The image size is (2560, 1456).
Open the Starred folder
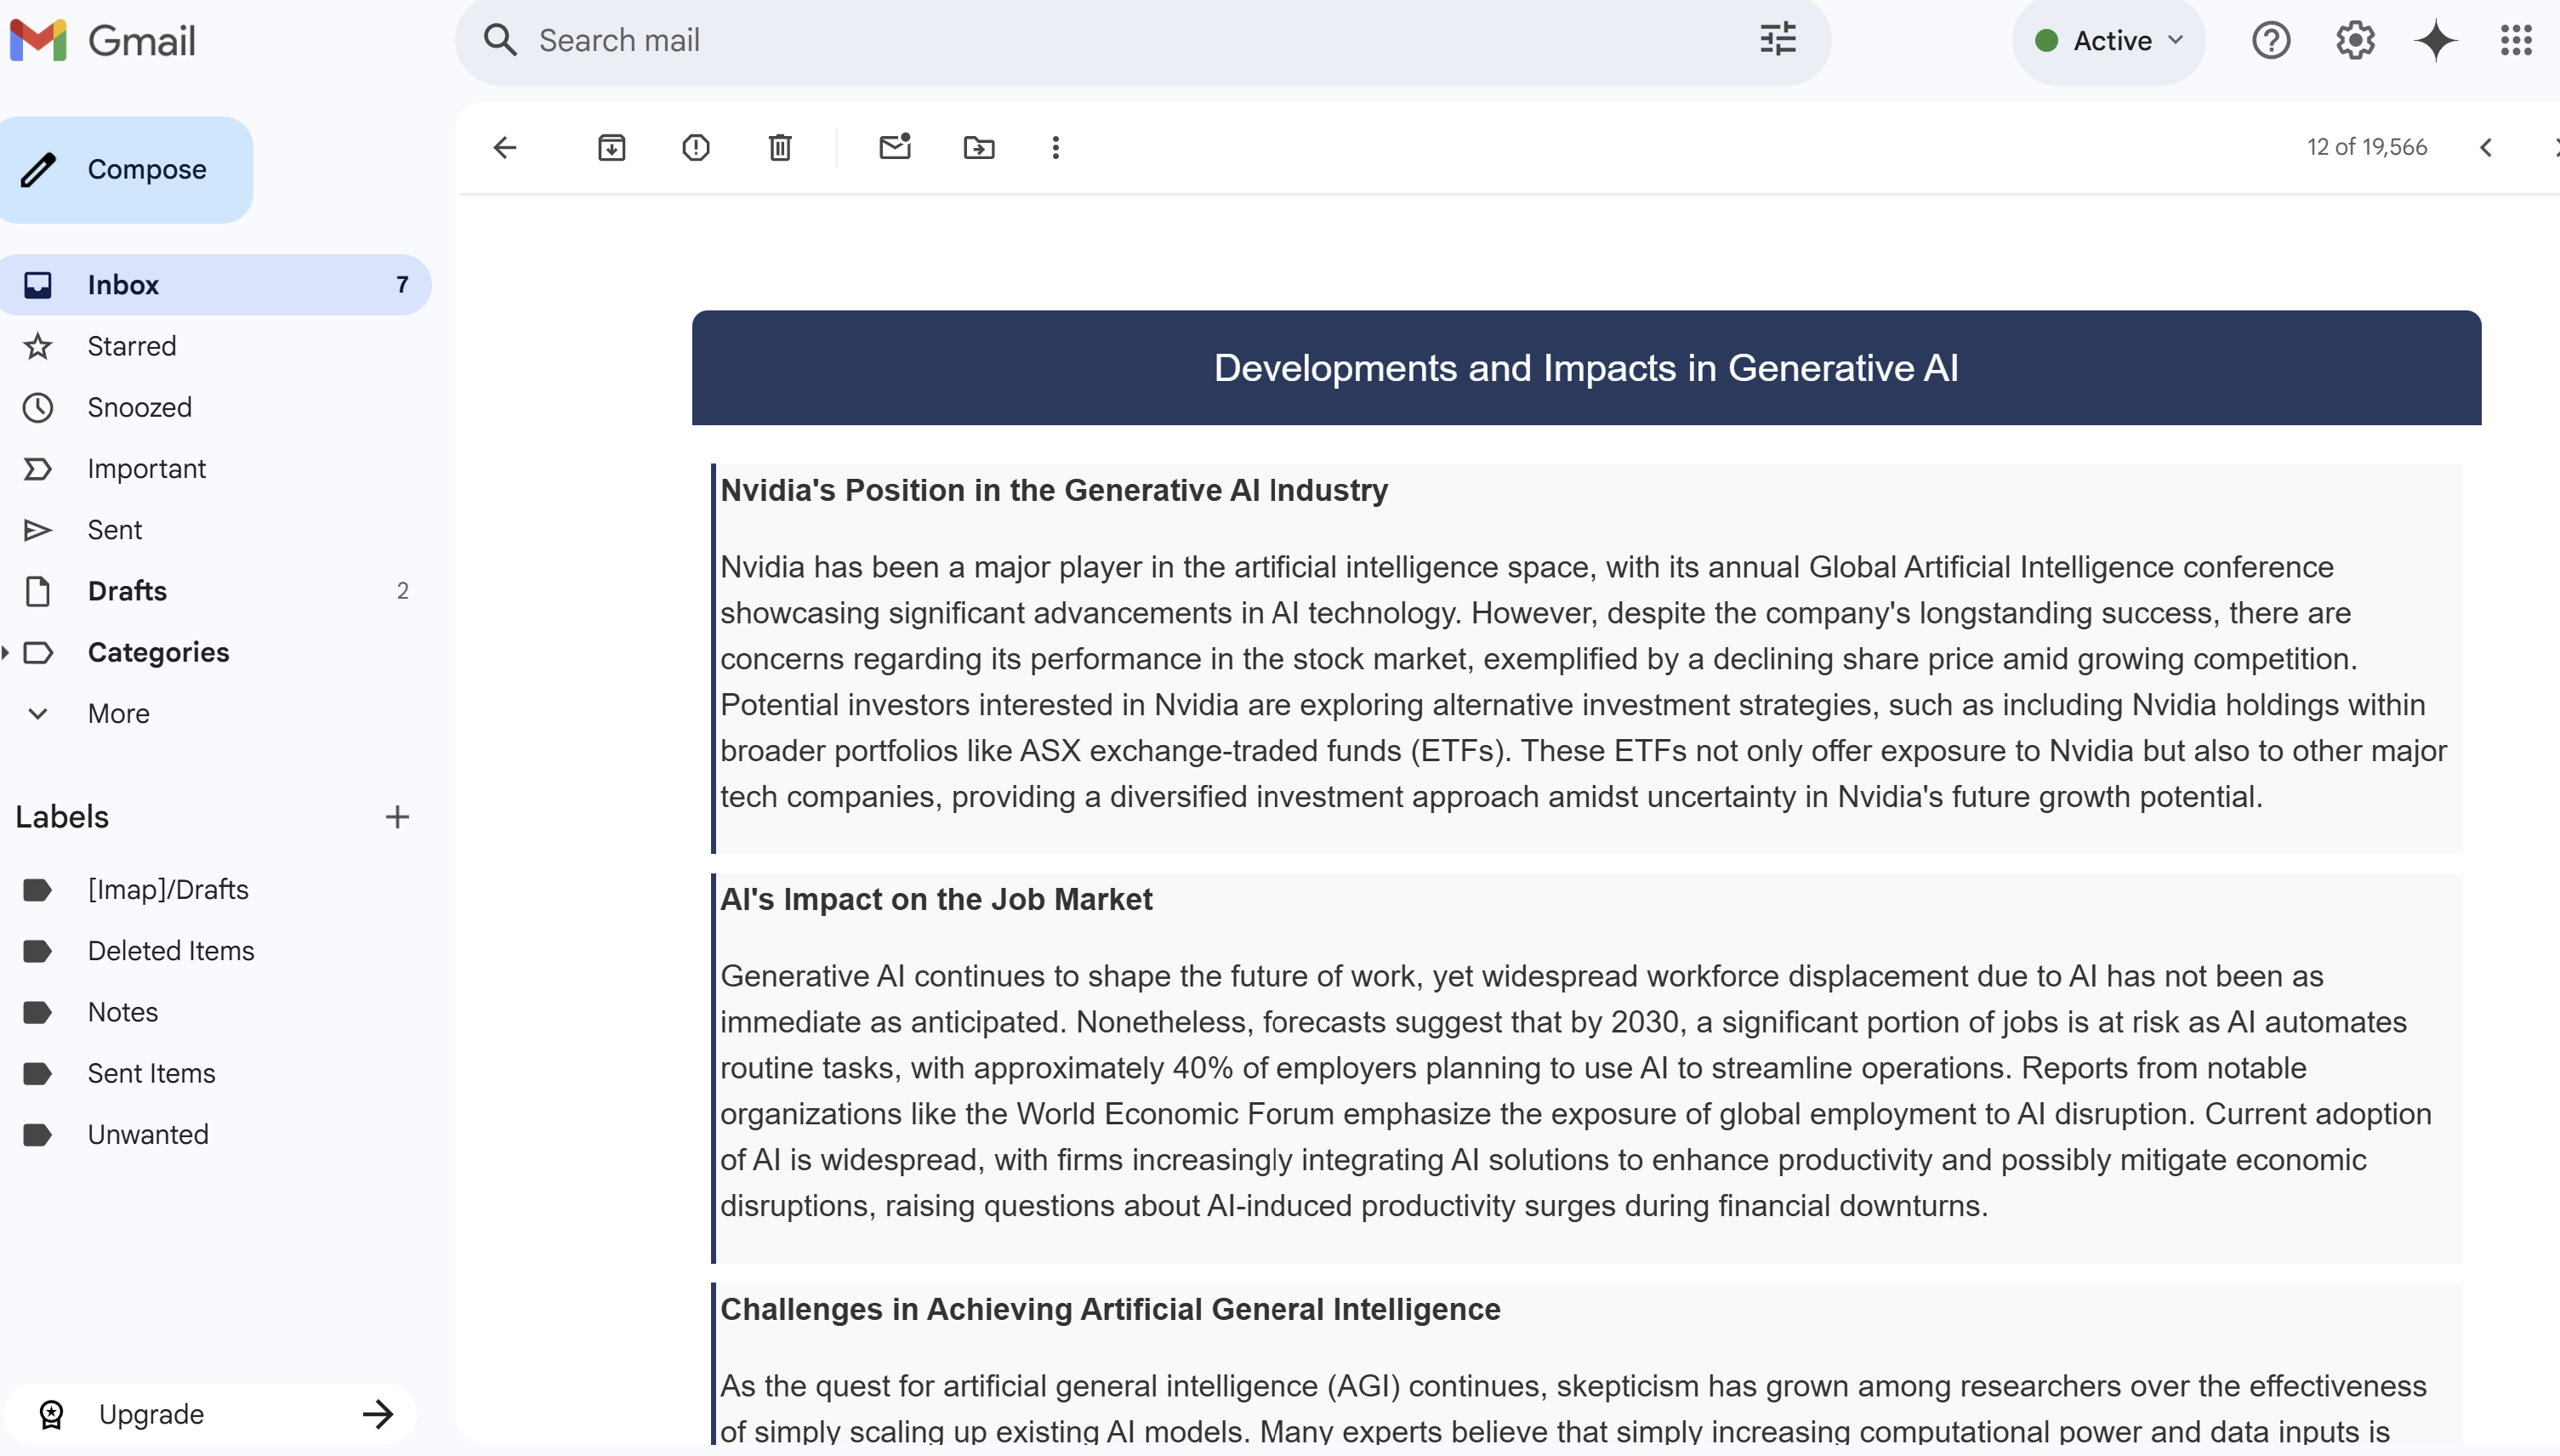(131, 346)
